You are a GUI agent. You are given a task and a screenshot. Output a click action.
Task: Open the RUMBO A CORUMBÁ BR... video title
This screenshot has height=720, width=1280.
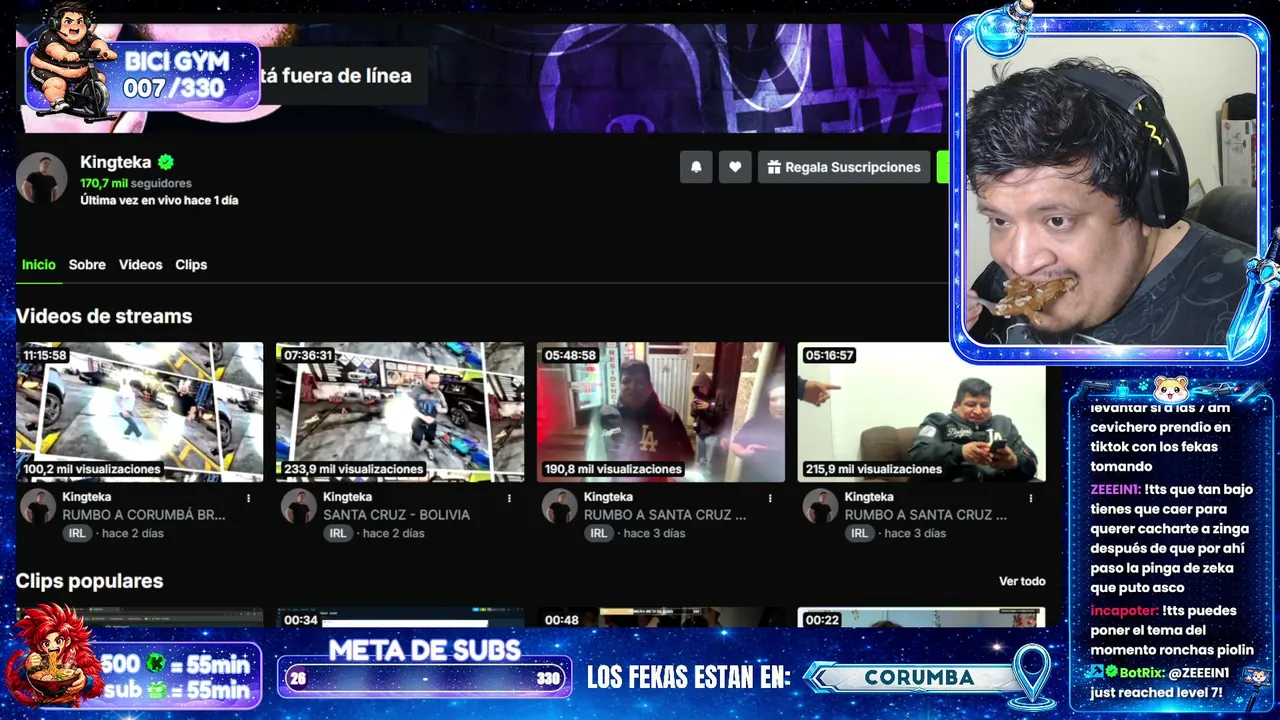(144, 515)
